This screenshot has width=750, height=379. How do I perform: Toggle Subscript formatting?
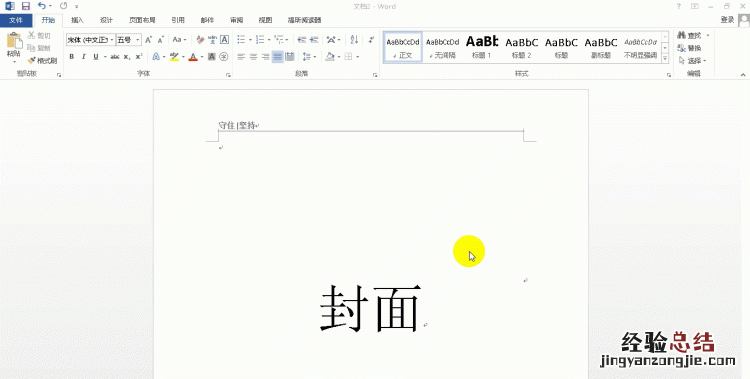(127, 56)
